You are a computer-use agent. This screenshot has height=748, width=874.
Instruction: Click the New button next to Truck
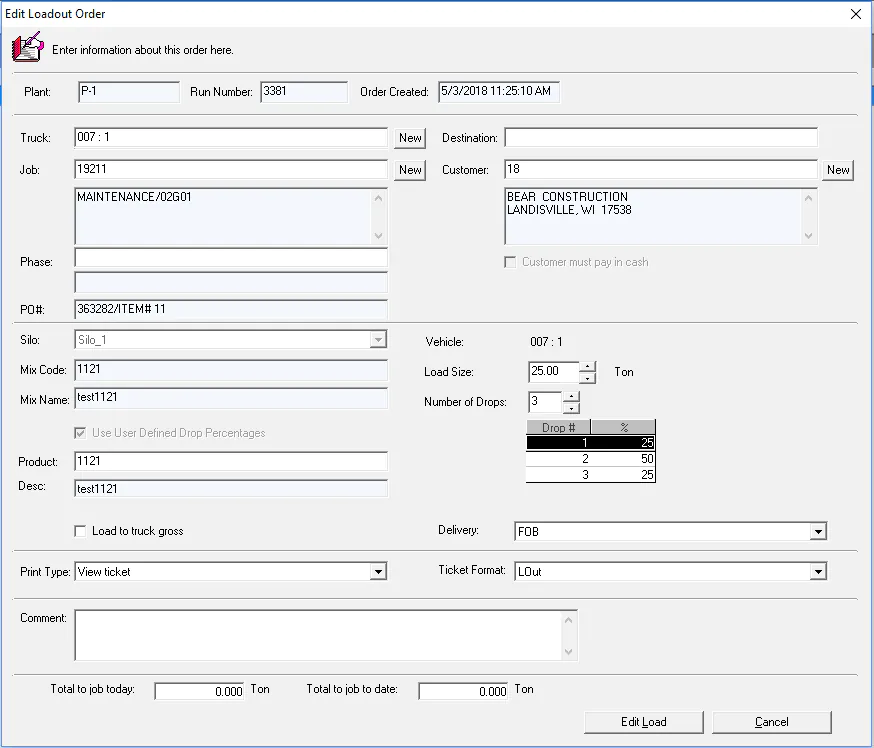click(409, 137)
